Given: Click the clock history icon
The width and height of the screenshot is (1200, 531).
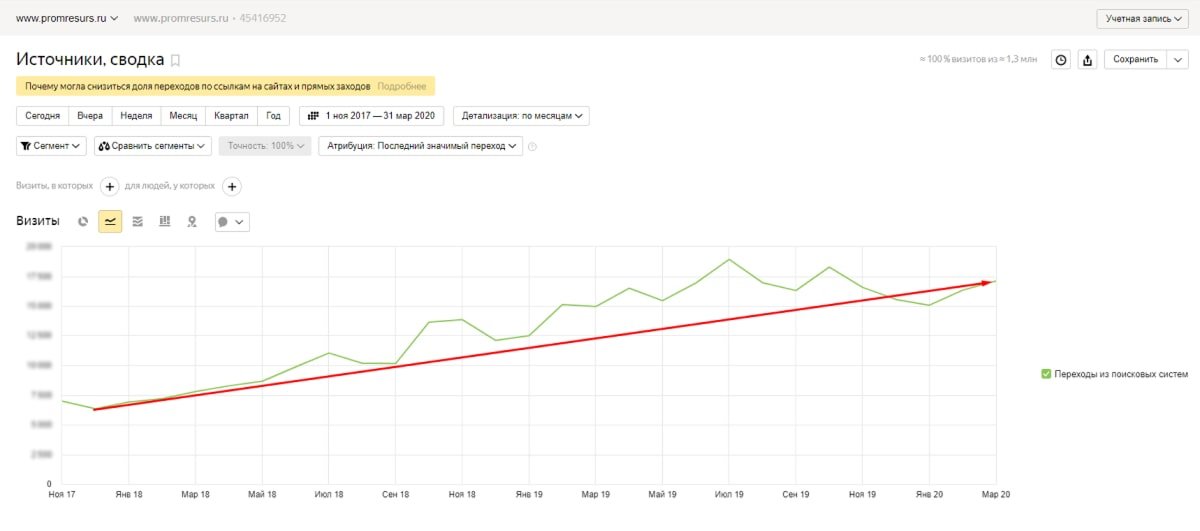Looking at the screenshot, I should 1061,60.
